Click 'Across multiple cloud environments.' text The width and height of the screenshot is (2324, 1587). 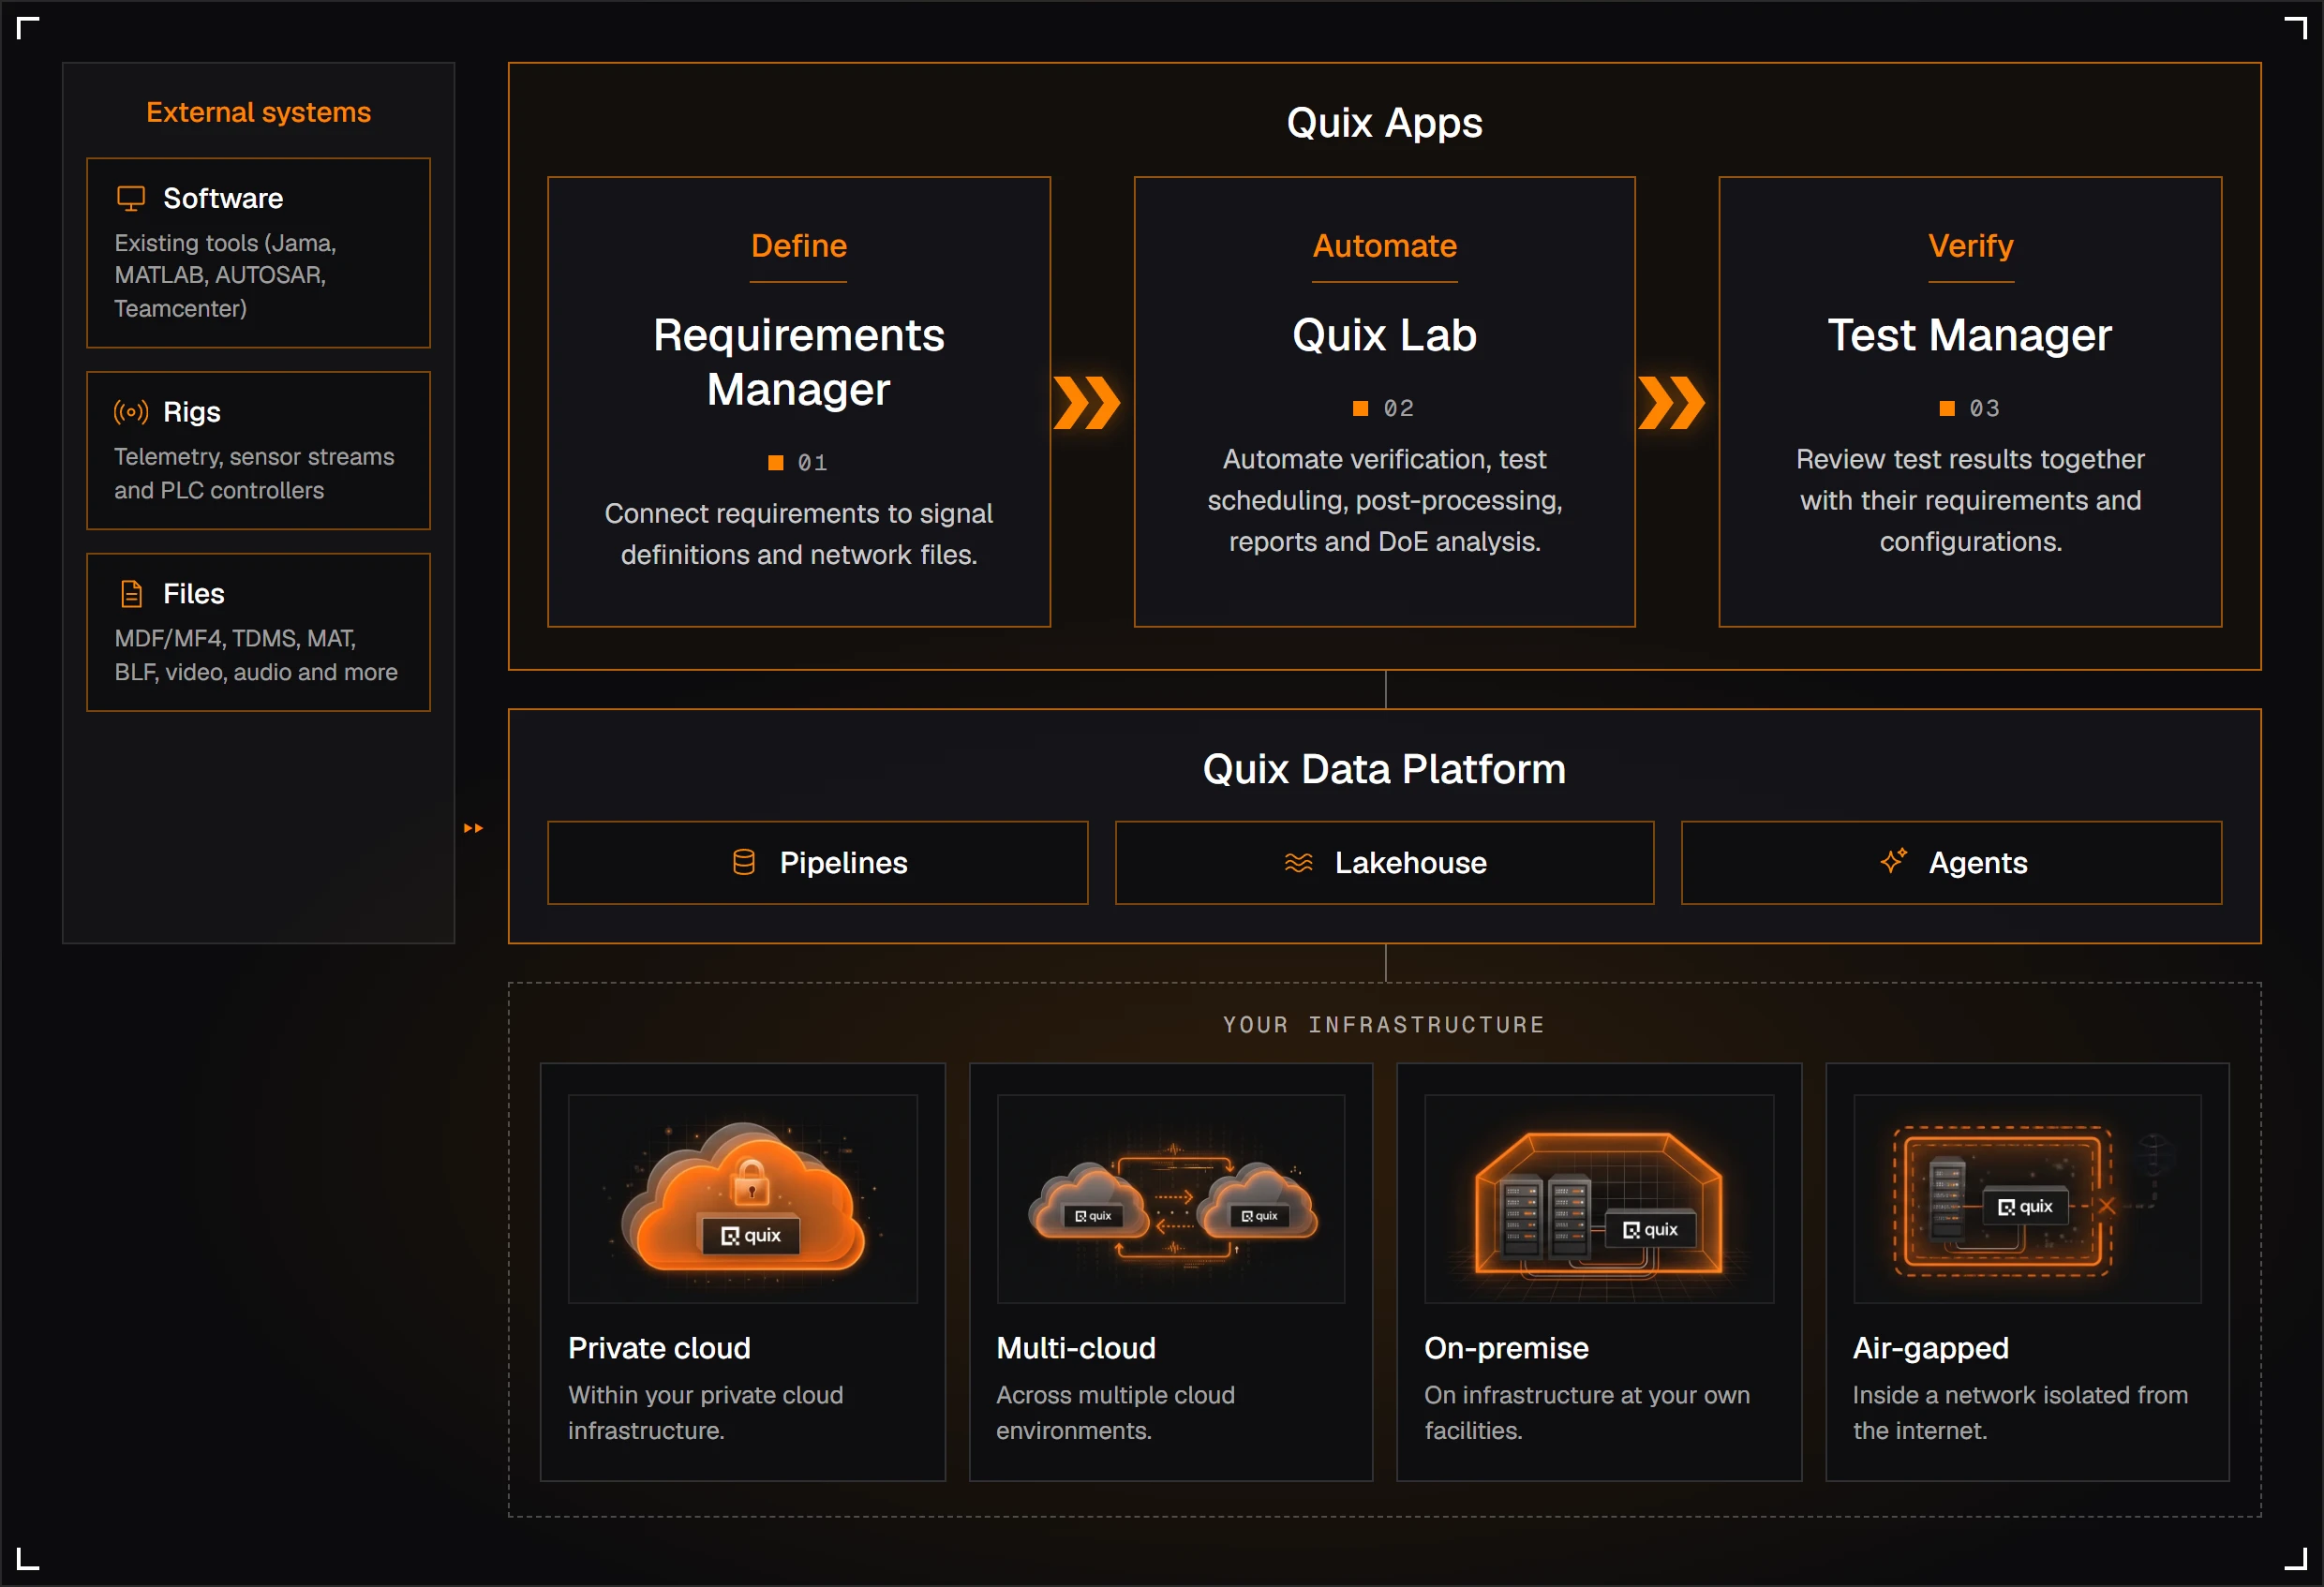pos(1115,1412)
